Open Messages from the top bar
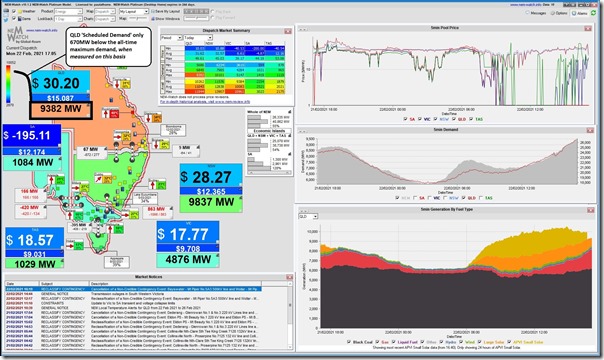604x360 pixels. click(x=536, y=13)
